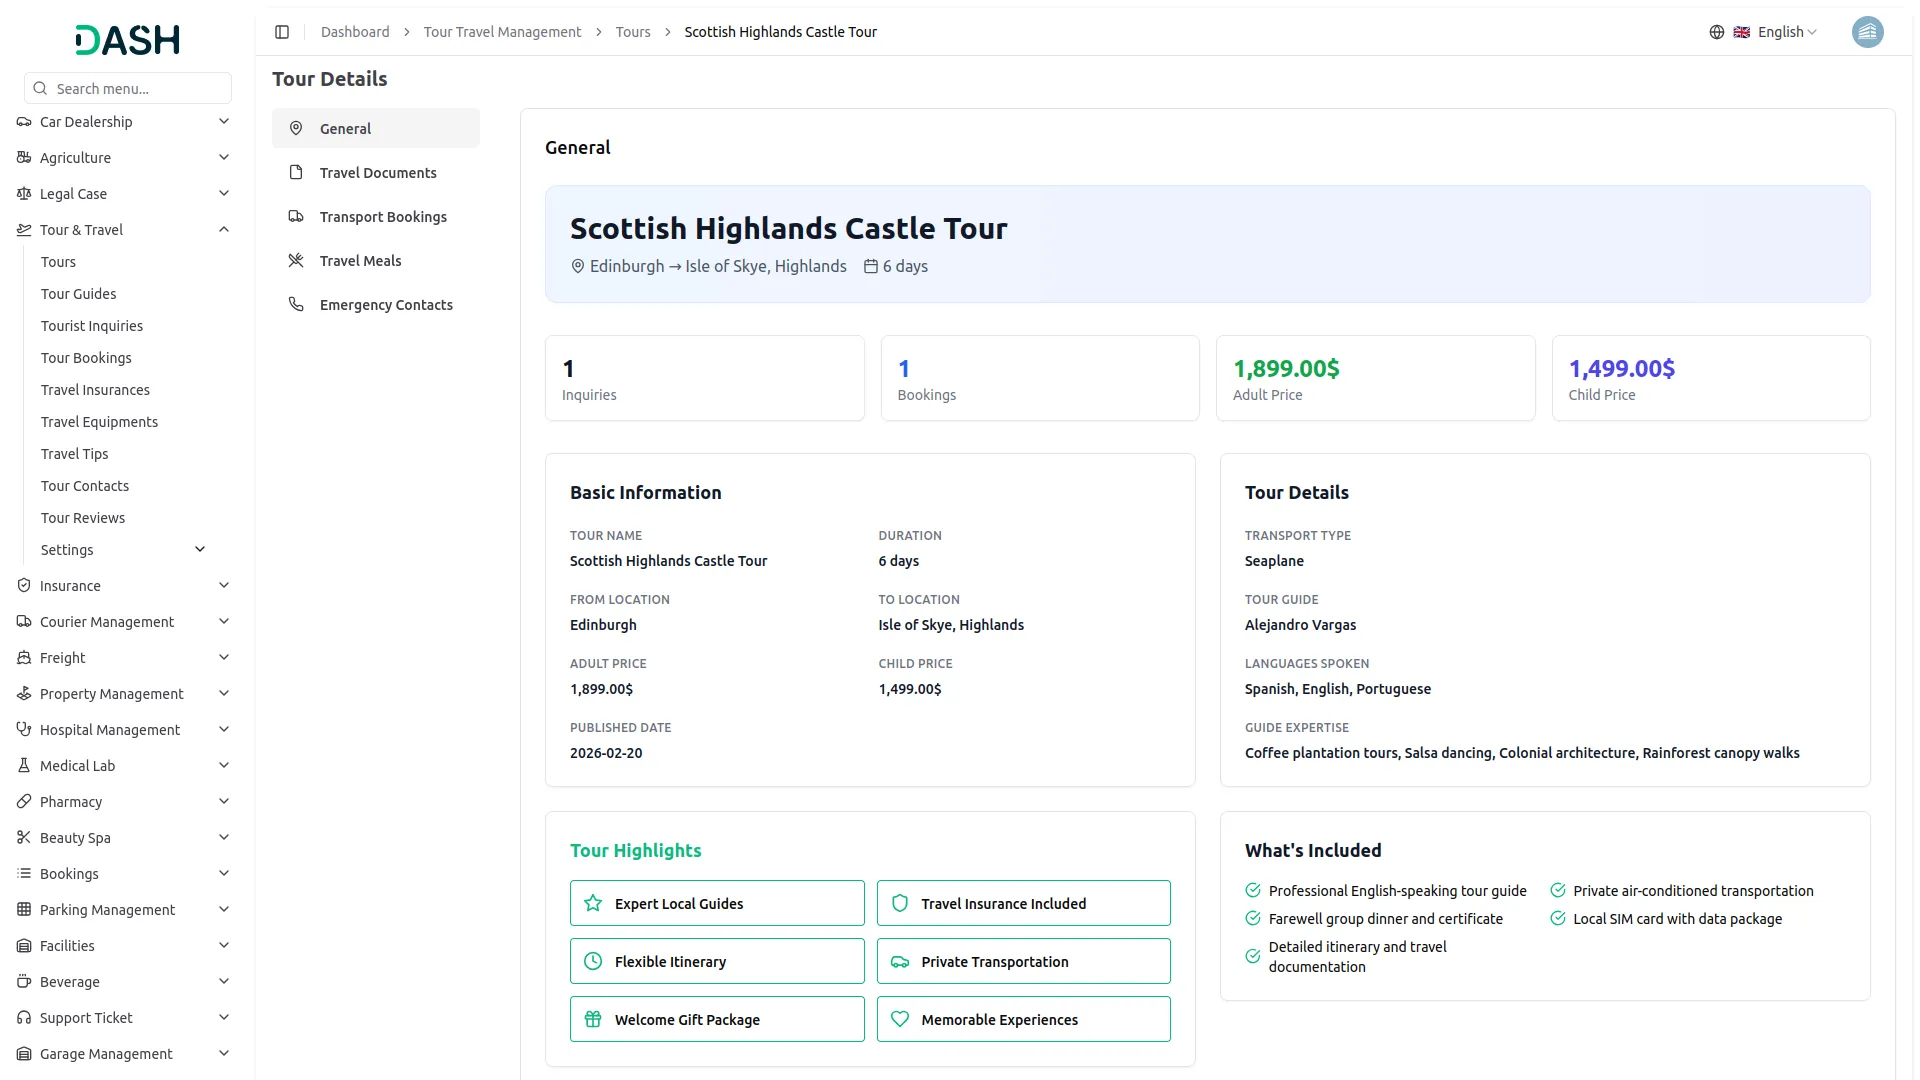Click the globe language icon in top bar
This screenshot has height=1080, width=1920.
tap(1716, 32)
